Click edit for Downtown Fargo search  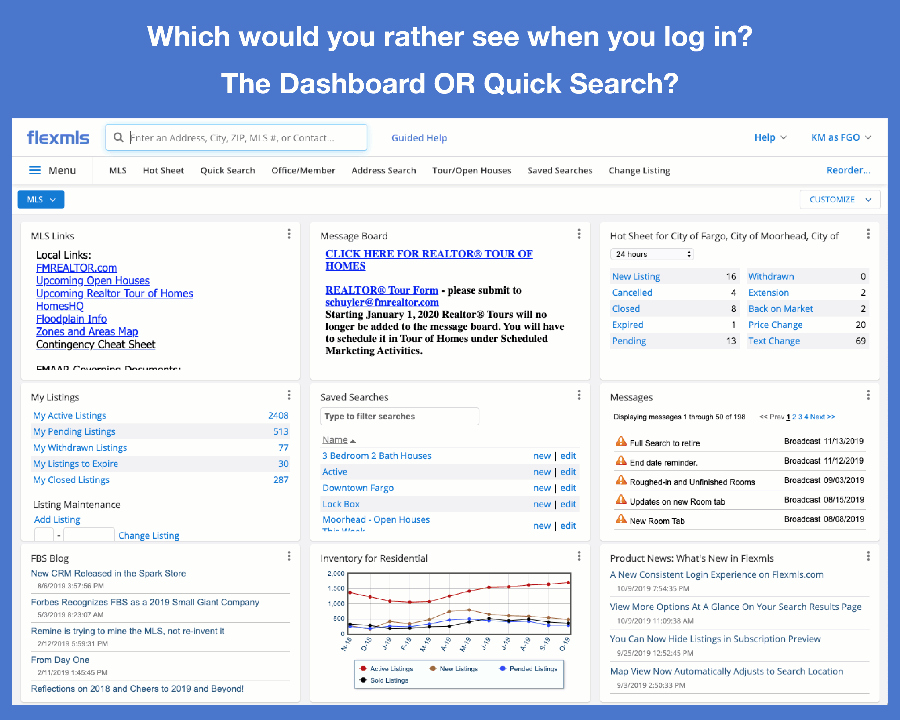(568, 487)
